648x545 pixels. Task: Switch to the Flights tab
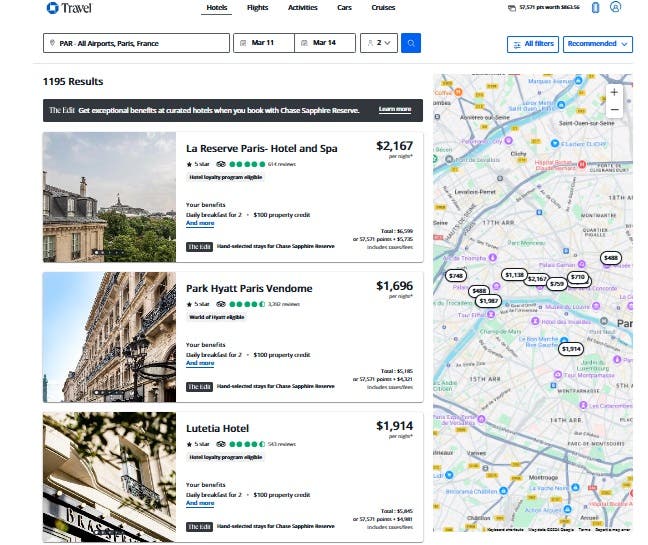[x=257, y=7]
